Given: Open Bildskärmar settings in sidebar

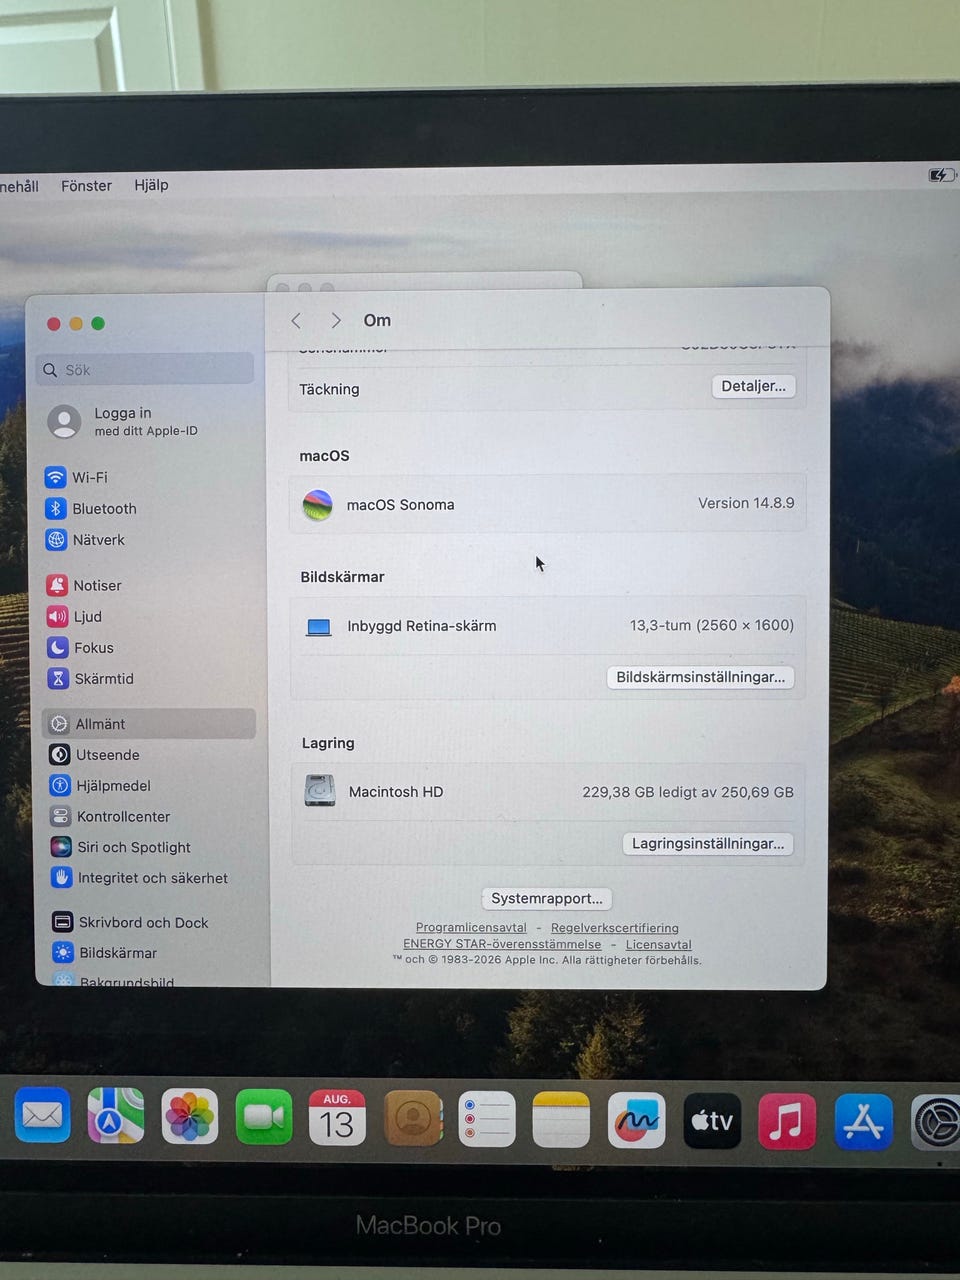Looking at the screenshot, I should [x=105, y=953].
